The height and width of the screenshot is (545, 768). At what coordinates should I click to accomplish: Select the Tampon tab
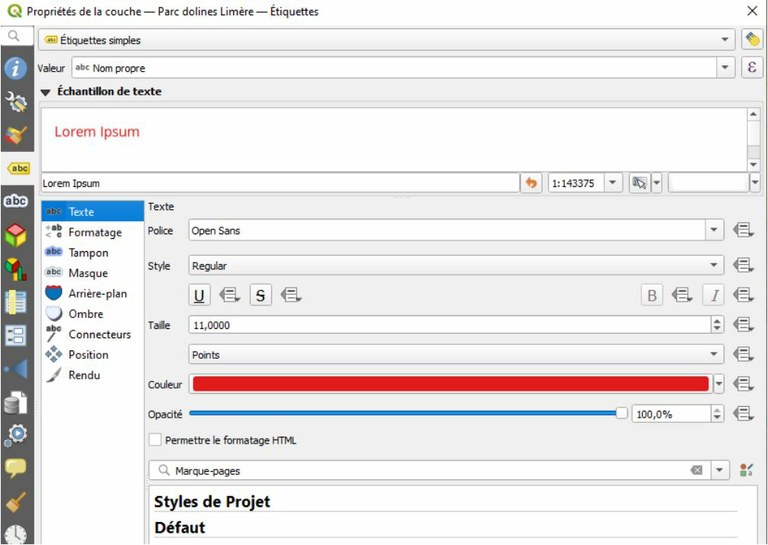point(88,253)
